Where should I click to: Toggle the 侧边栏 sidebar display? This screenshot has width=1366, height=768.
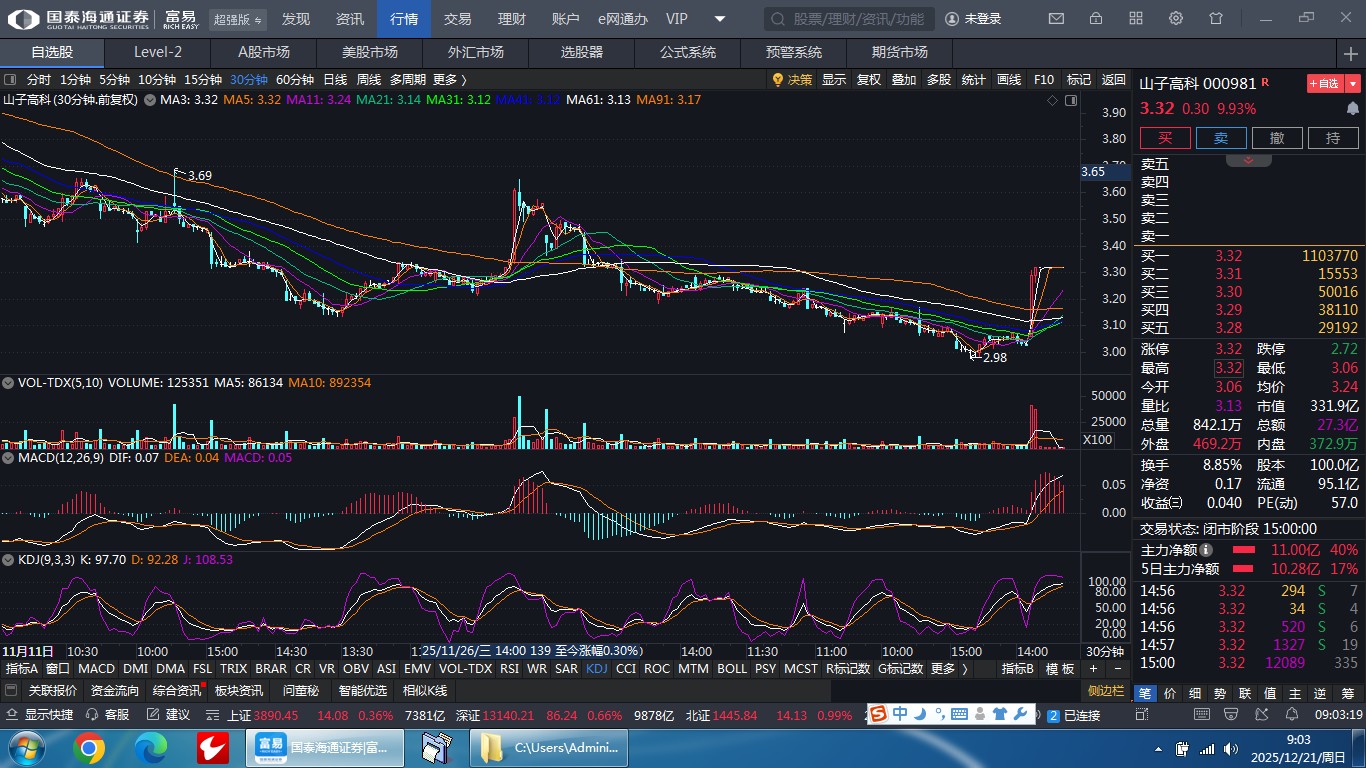pyautogui.click(x=1107, y=691)
